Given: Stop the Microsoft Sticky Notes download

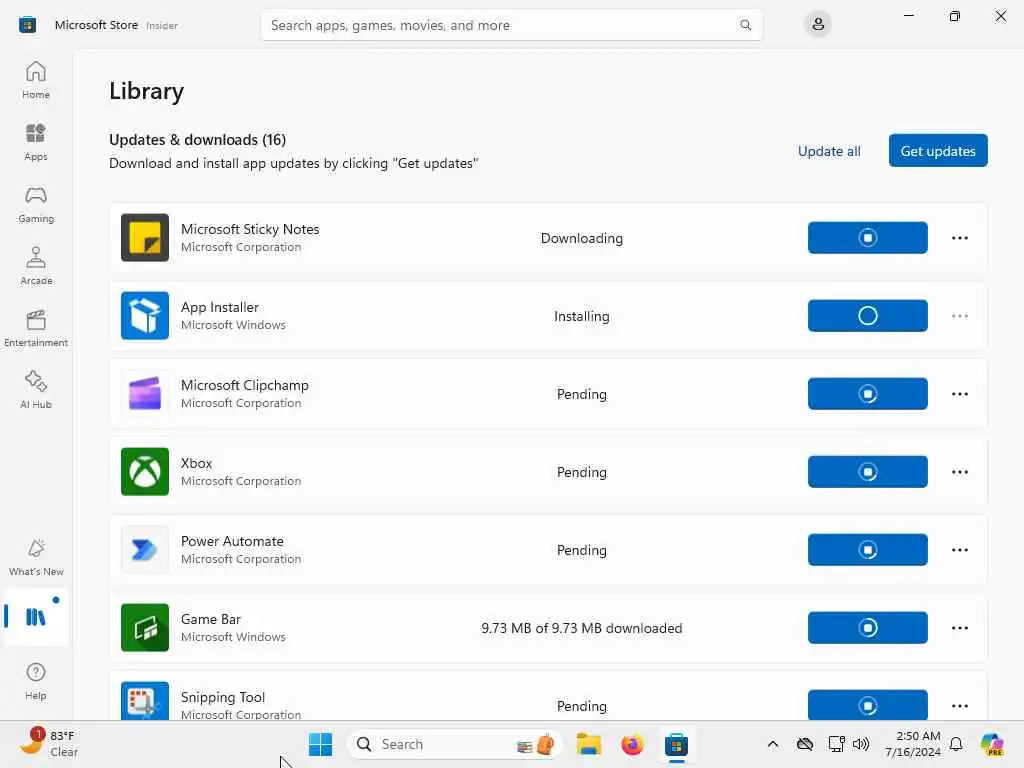Looking at the screenshot, I should click(x=867, y=238).
